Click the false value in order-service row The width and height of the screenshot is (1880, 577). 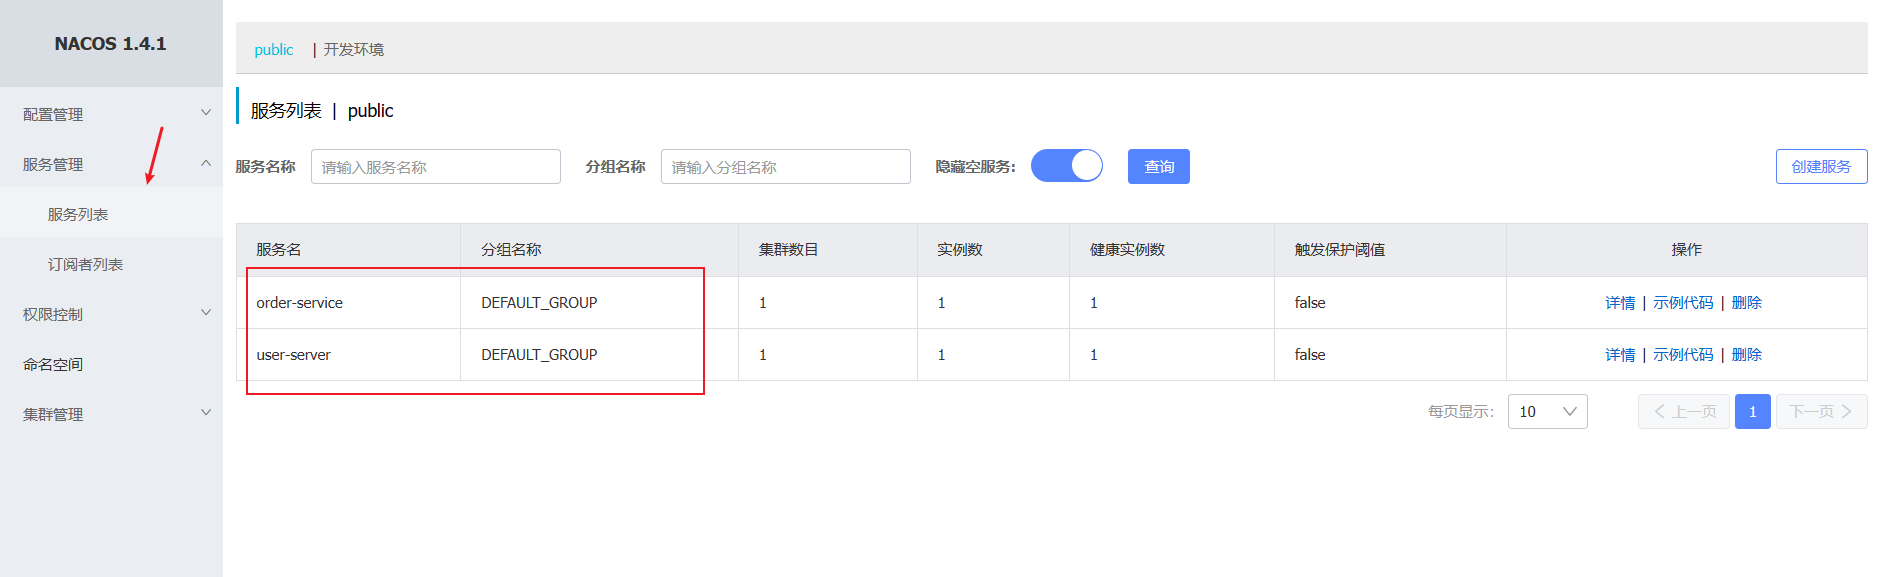(1310, 302)
